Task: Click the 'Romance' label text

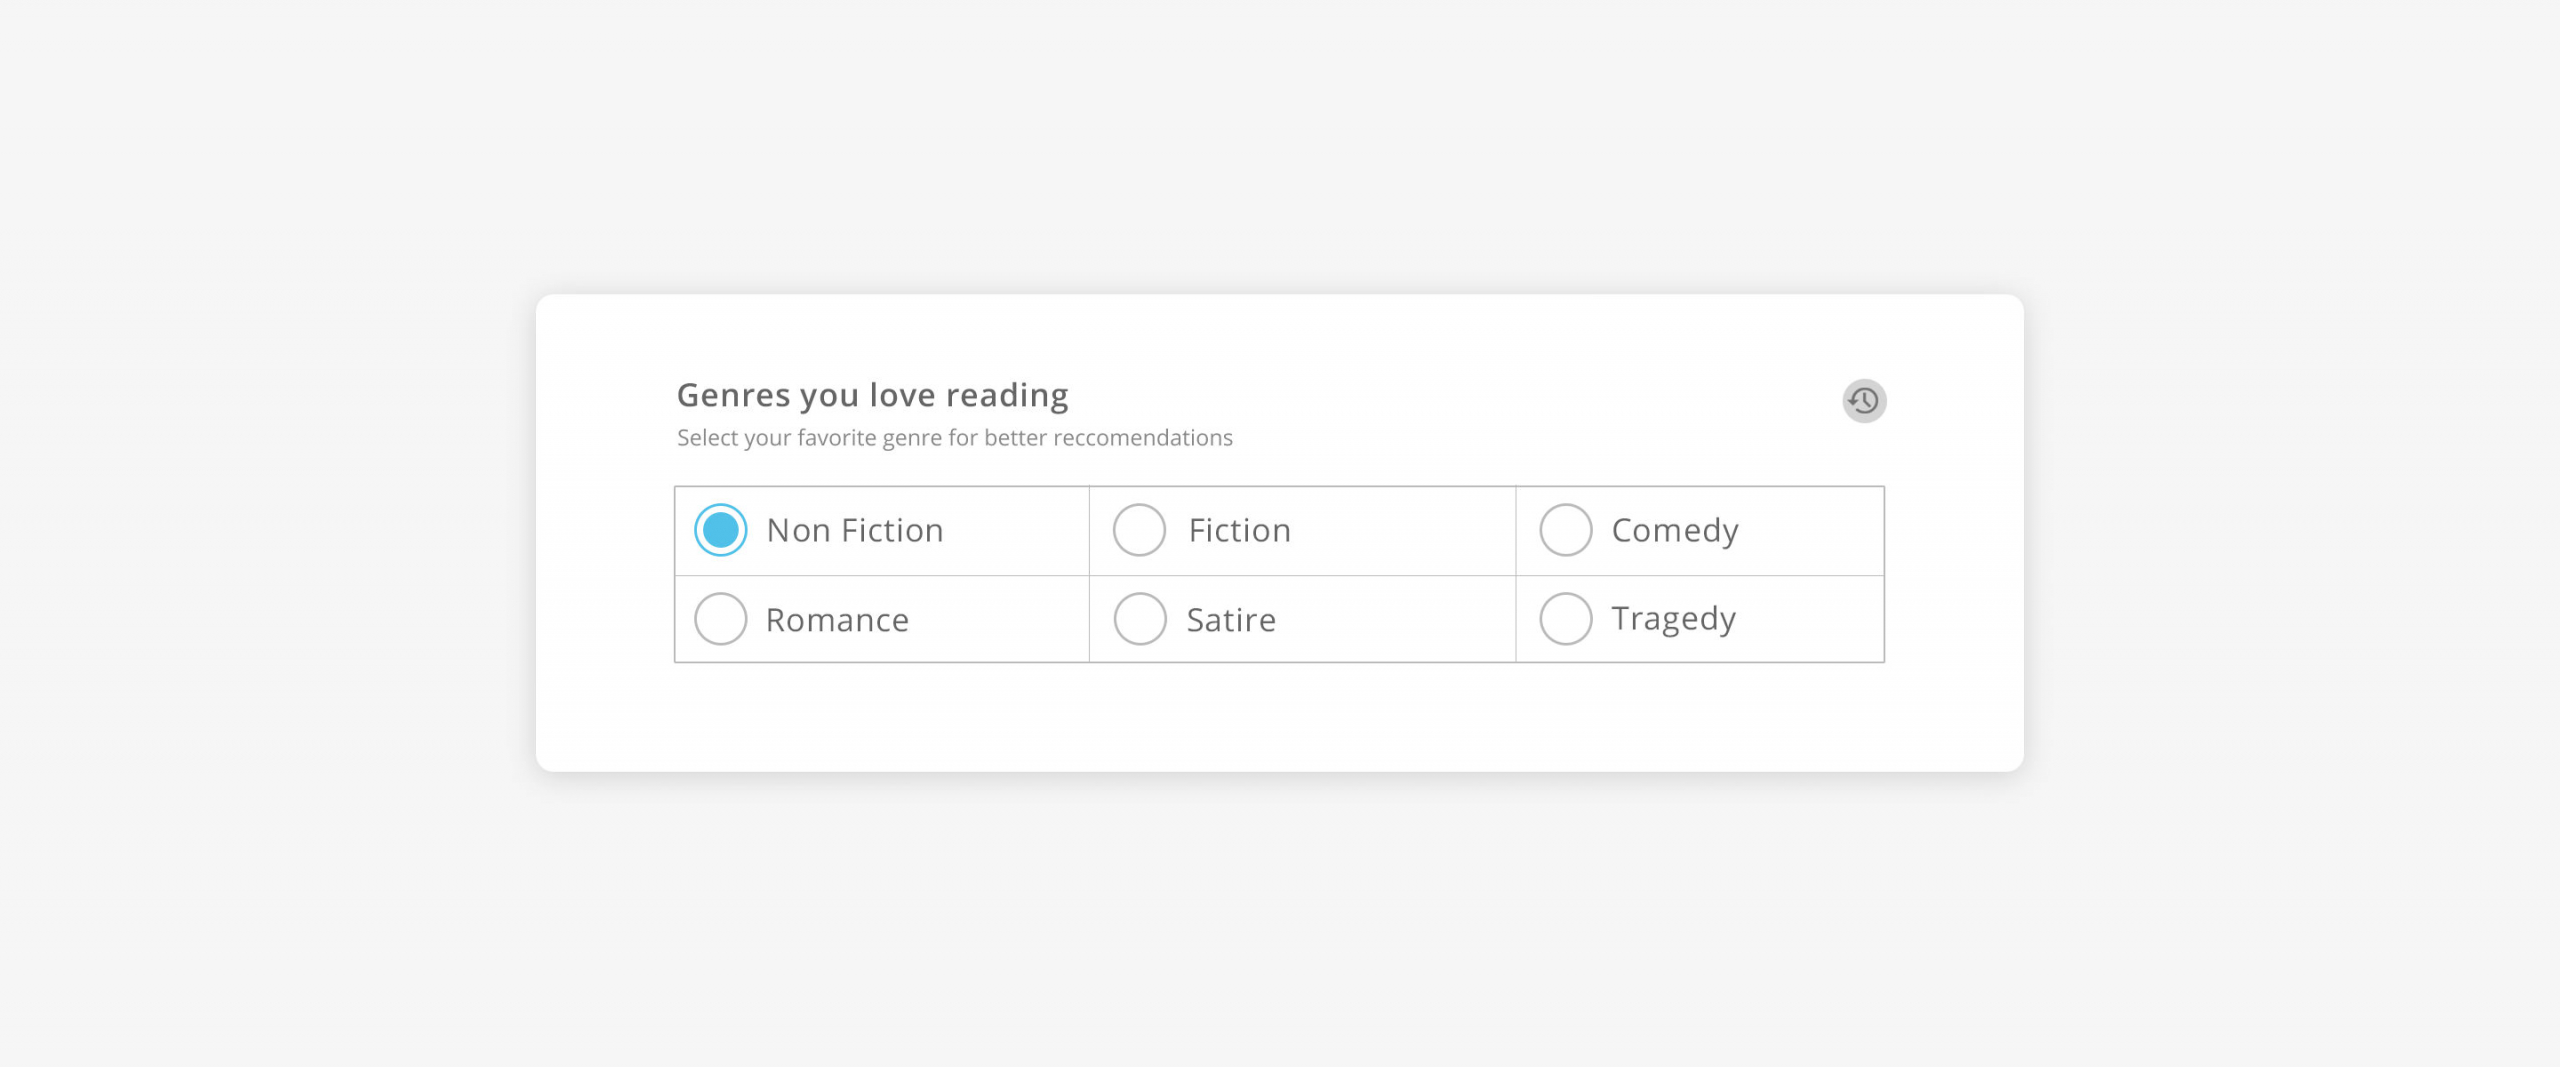Action: pos(837,620)
